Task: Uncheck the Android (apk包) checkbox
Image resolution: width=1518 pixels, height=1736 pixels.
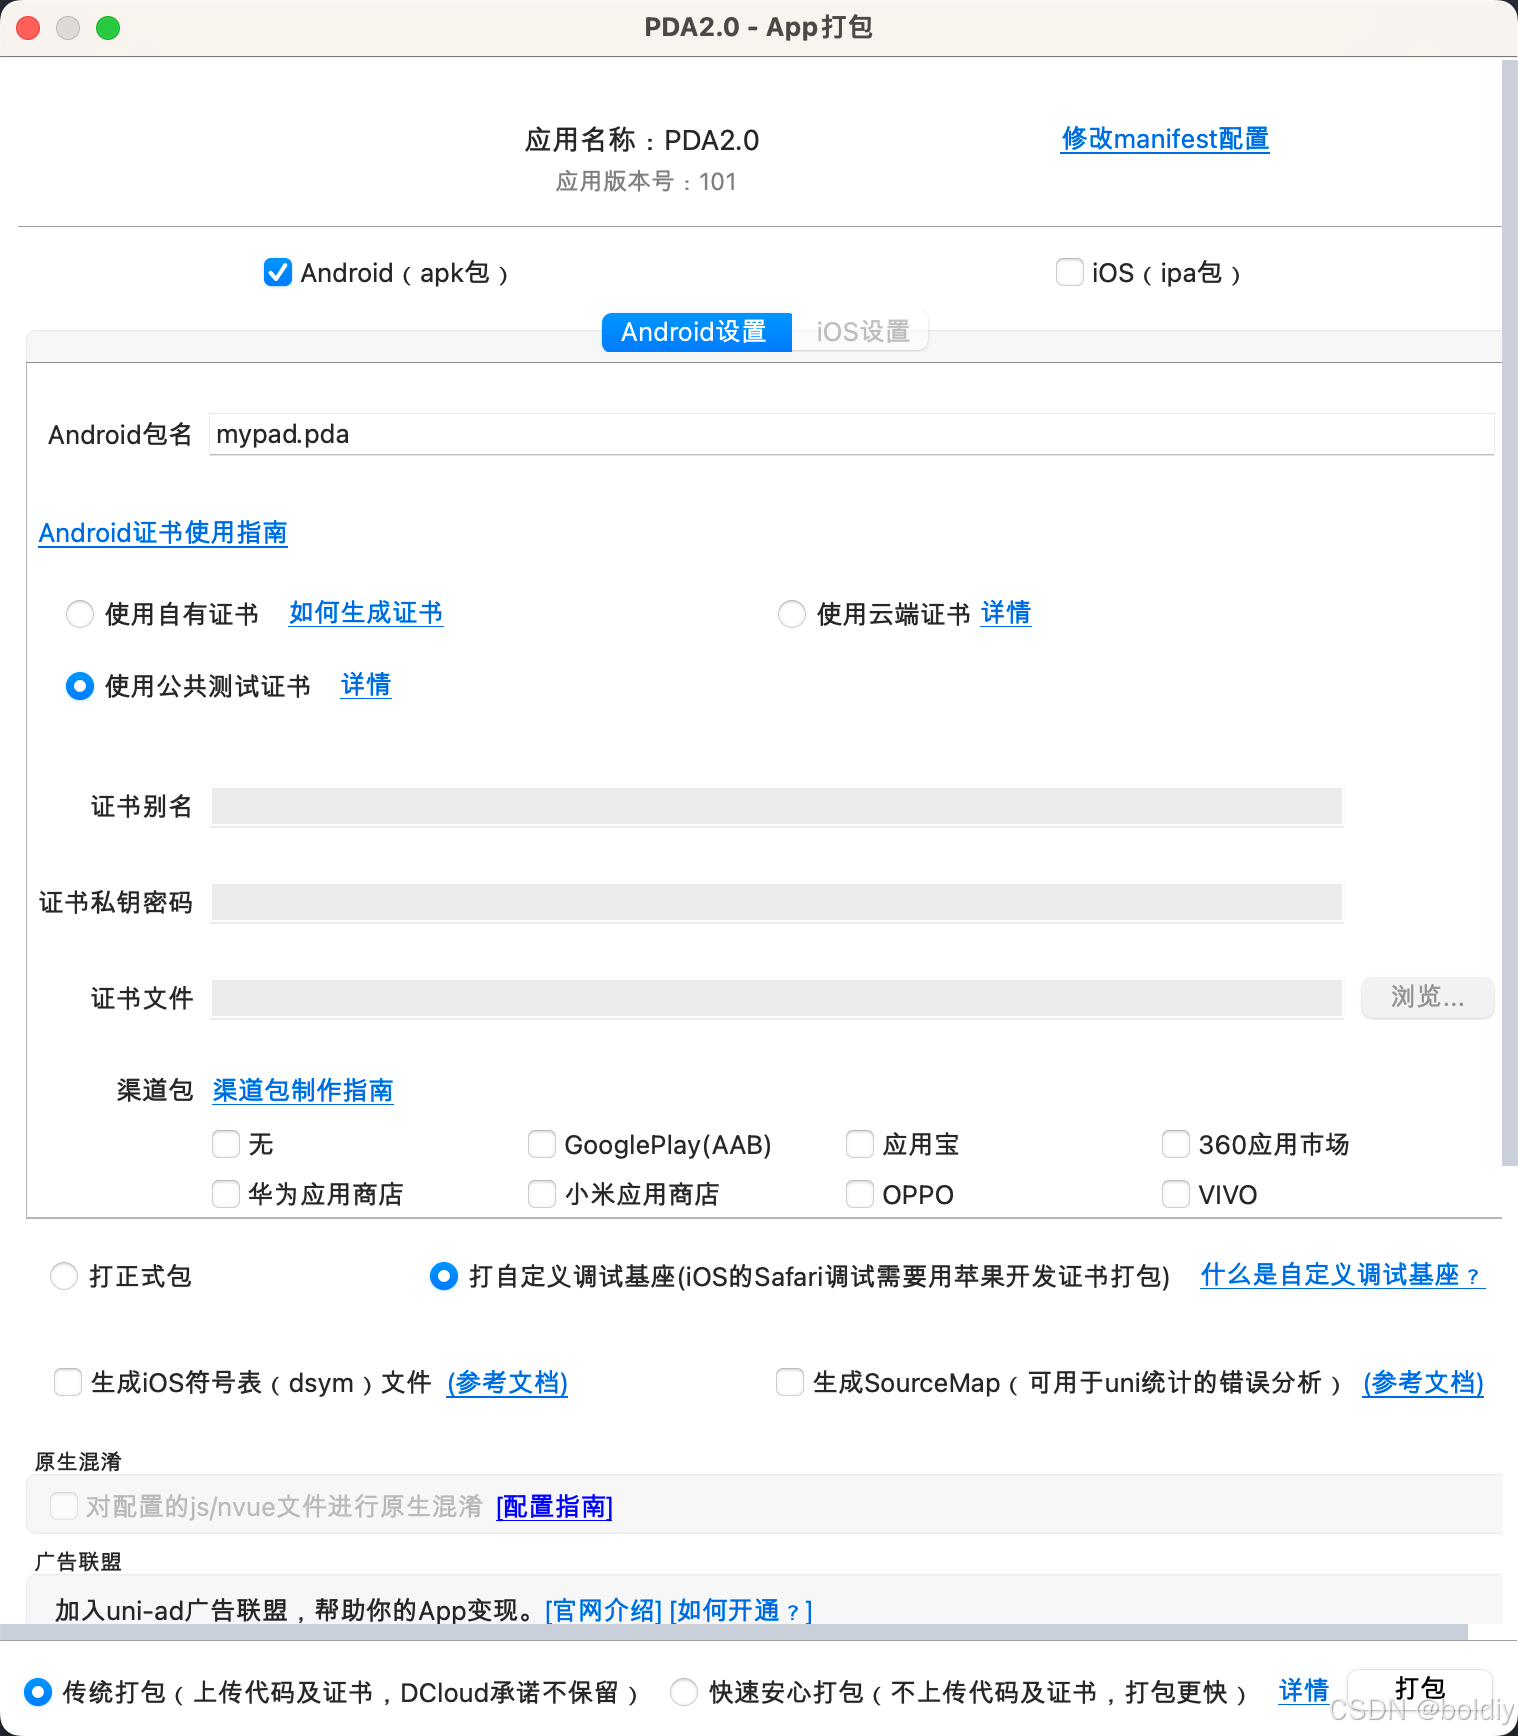Action: point(278,272)
